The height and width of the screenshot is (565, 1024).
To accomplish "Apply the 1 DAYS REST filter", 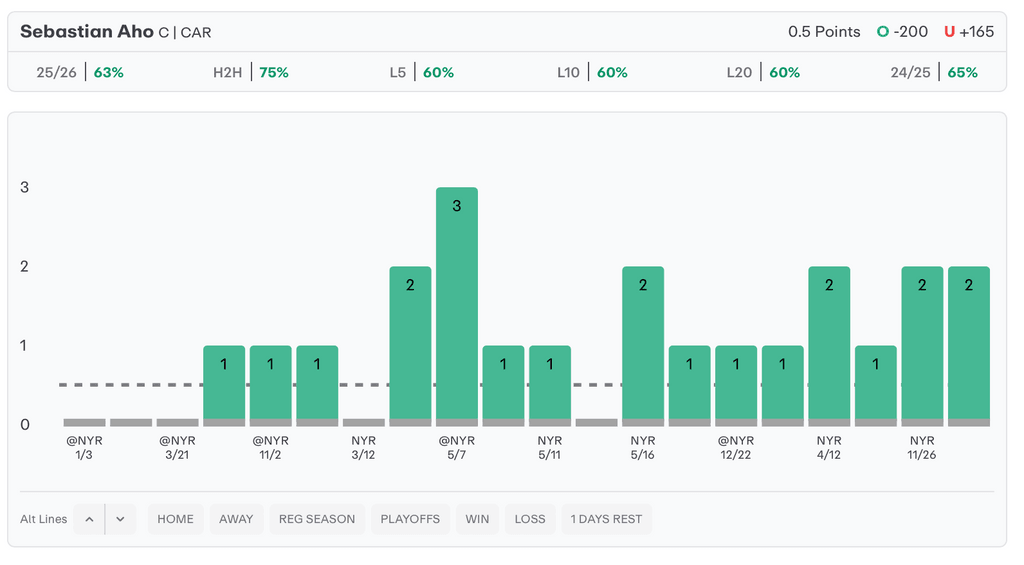I will 606,519.
